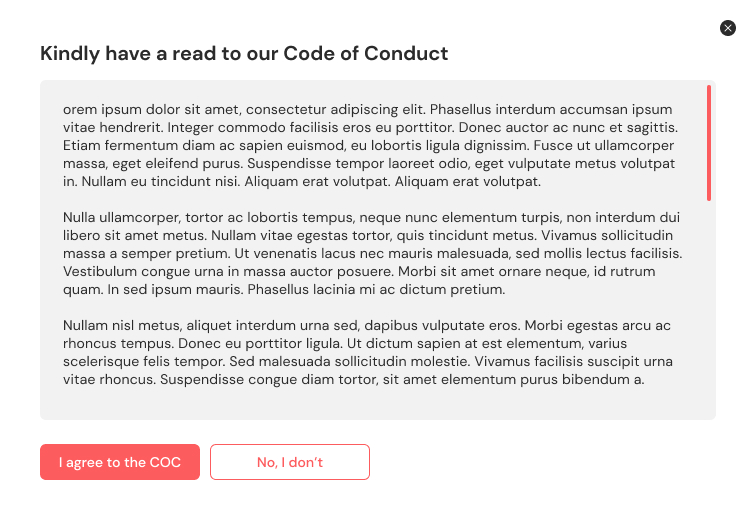This screenshot has width=756, height=520.
Task: Click the "I agree to the COC" button
Action: 120,462
